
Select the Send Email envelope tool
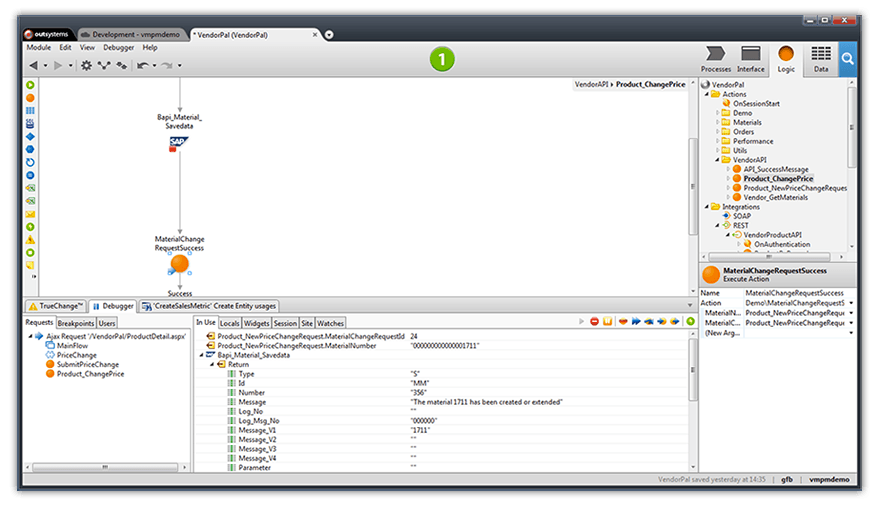click(30, 214)
